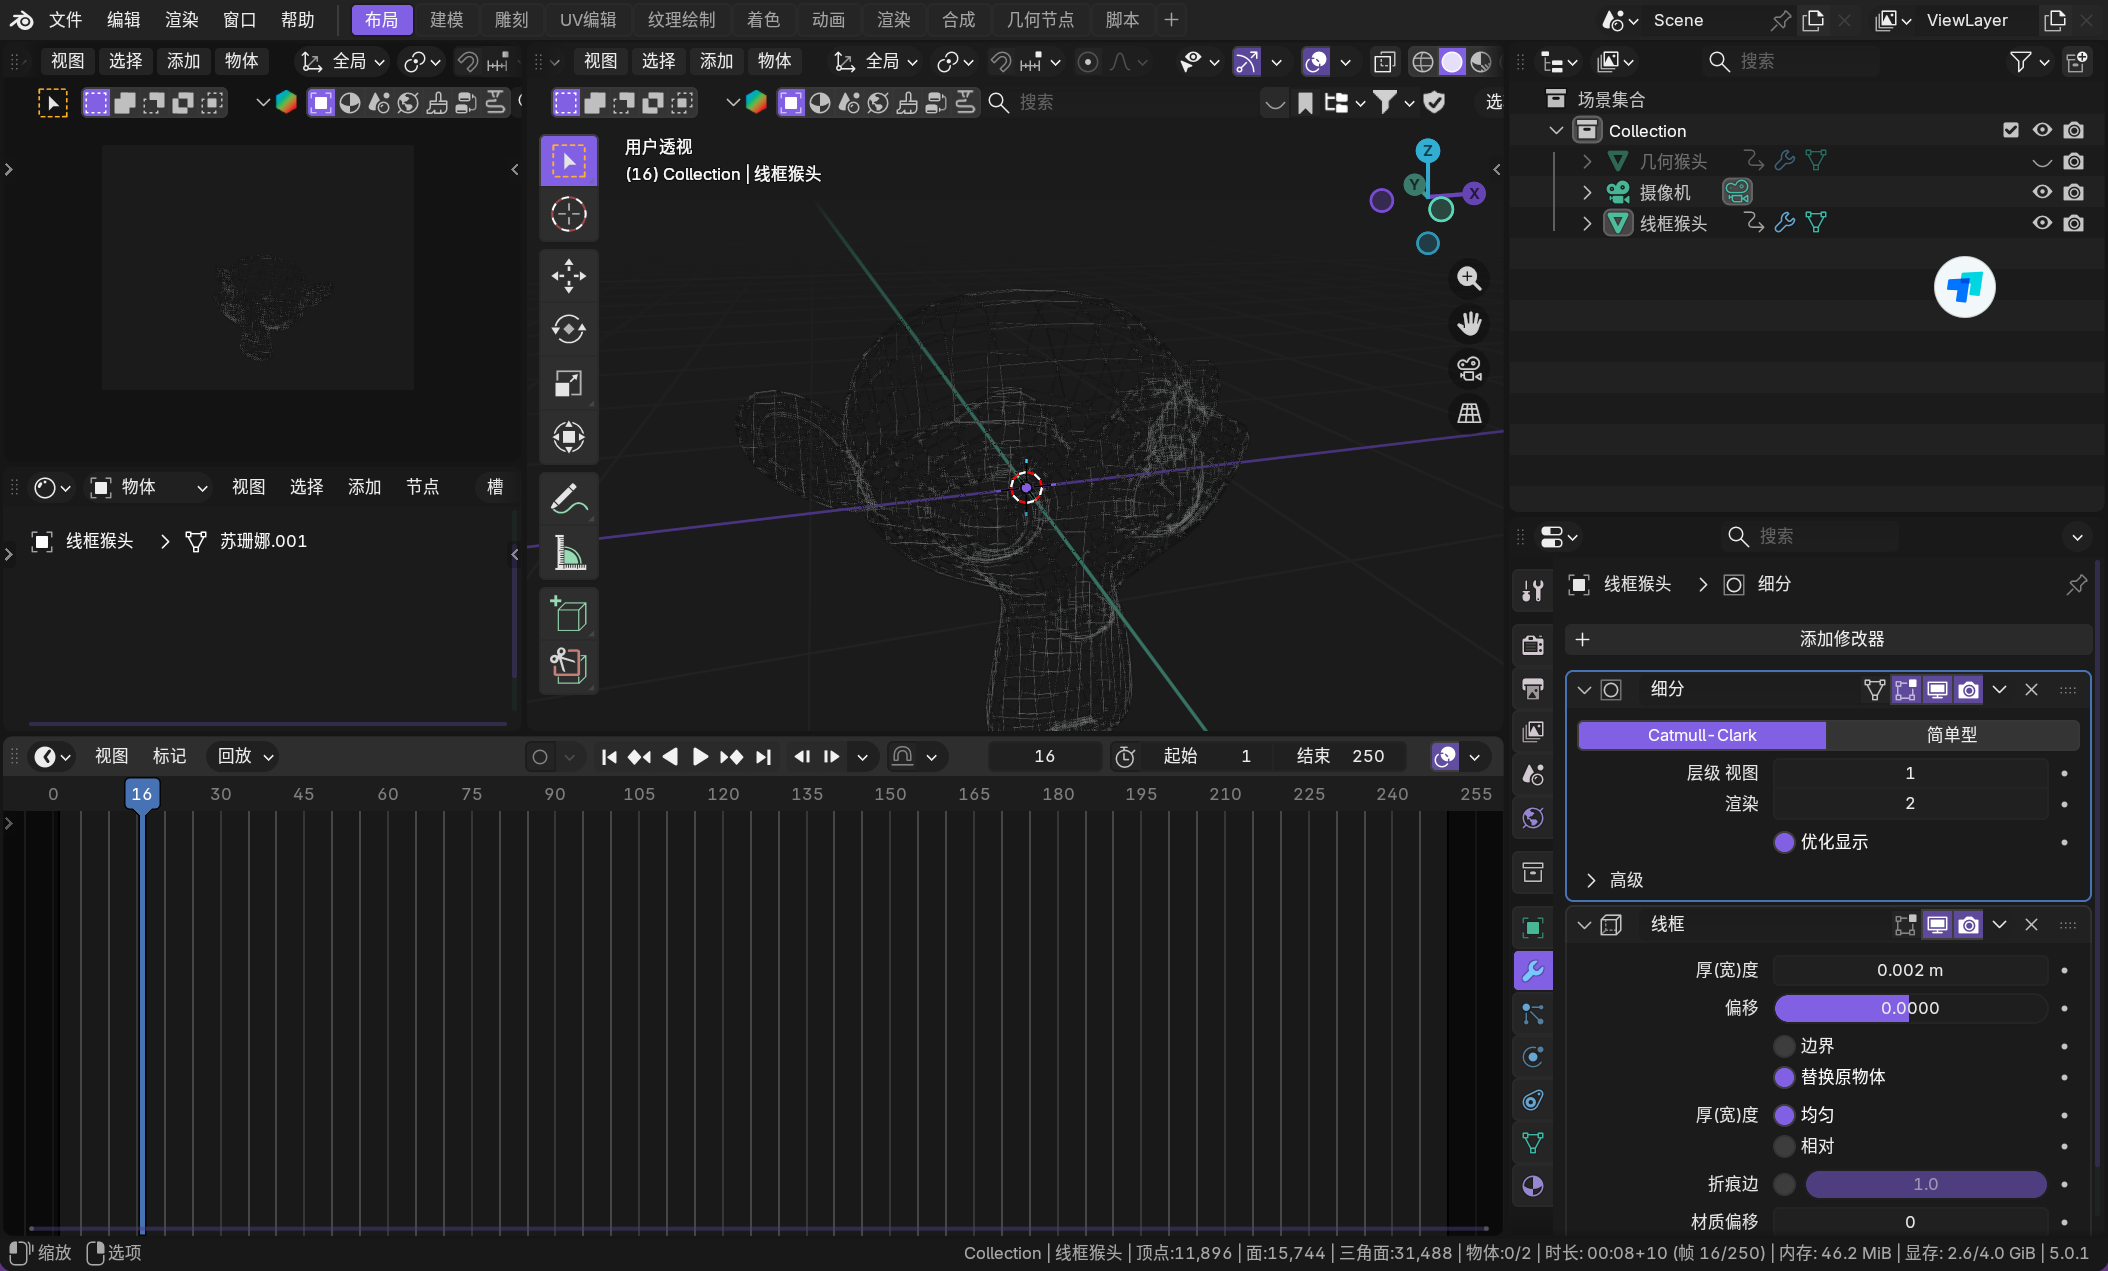
Task: Select the Rotate tool in viewport toolbar
Action: (568, 329)
